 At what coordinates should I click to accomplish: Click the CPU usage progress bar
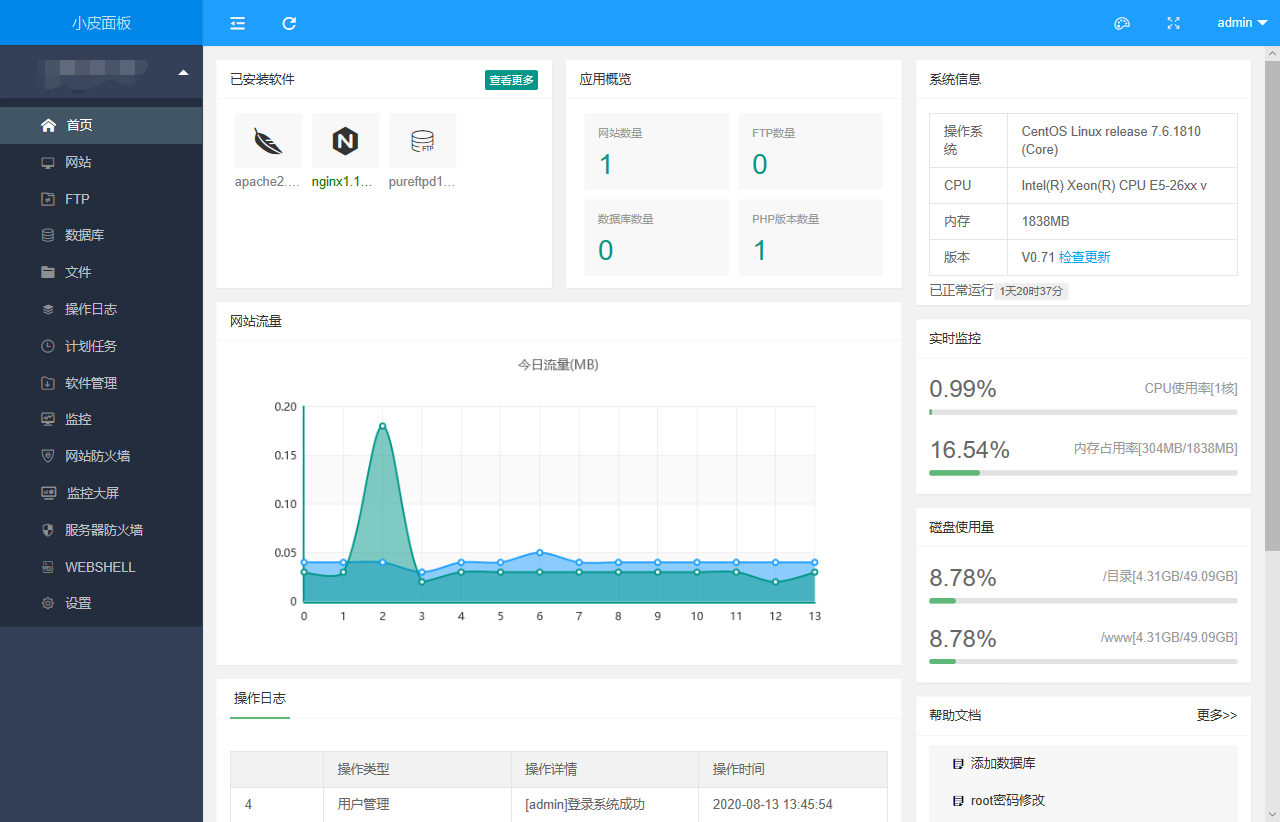click(1083, 412)
